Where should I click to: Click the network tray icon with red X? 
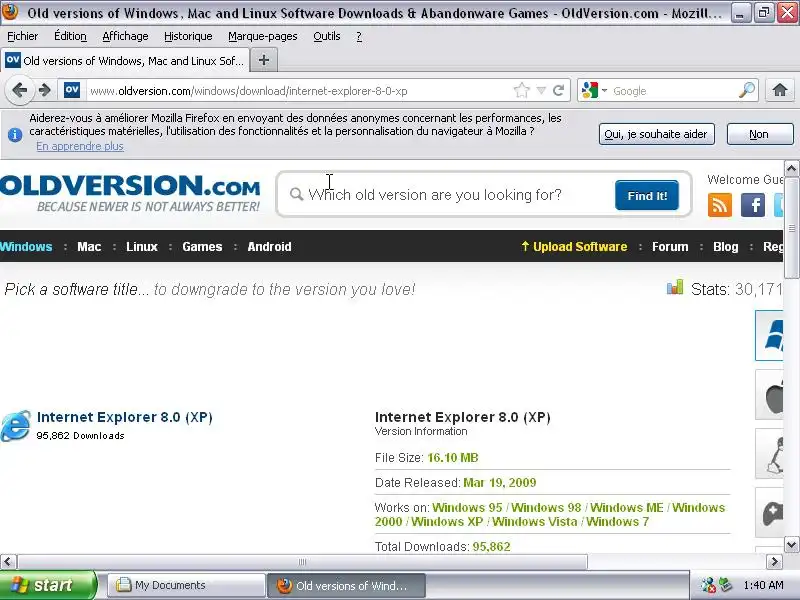[708, 585]
